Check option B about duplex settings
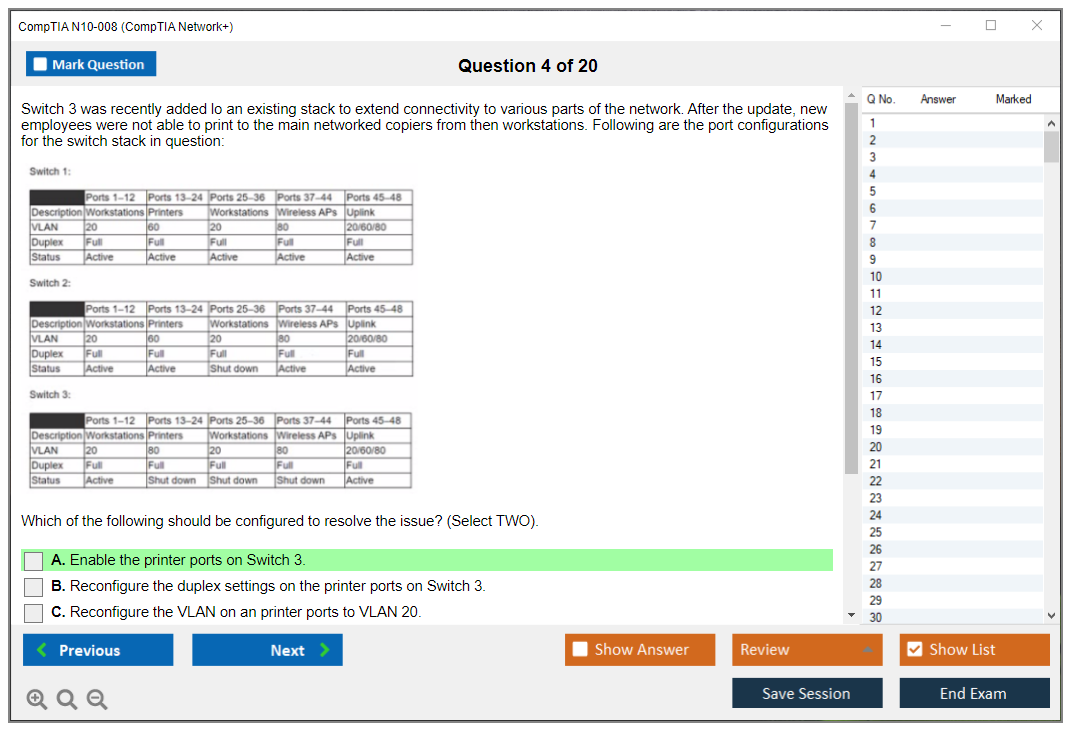The width and height of the screenshot is (1075, 735). point(34,587)
